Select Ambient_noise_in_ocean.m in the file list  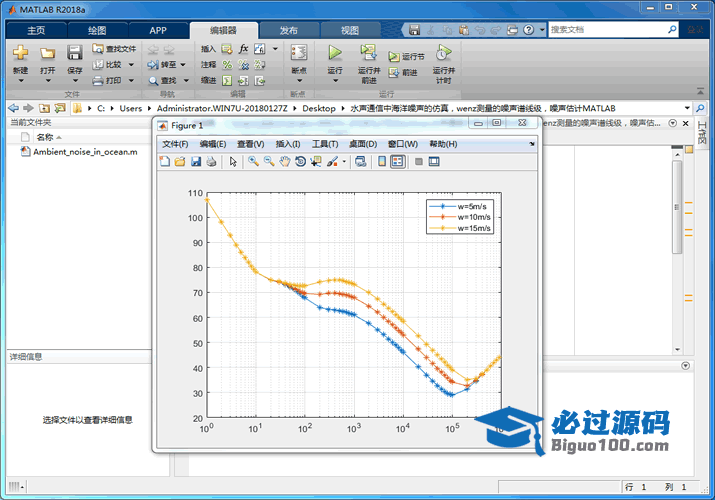(85, 152)
